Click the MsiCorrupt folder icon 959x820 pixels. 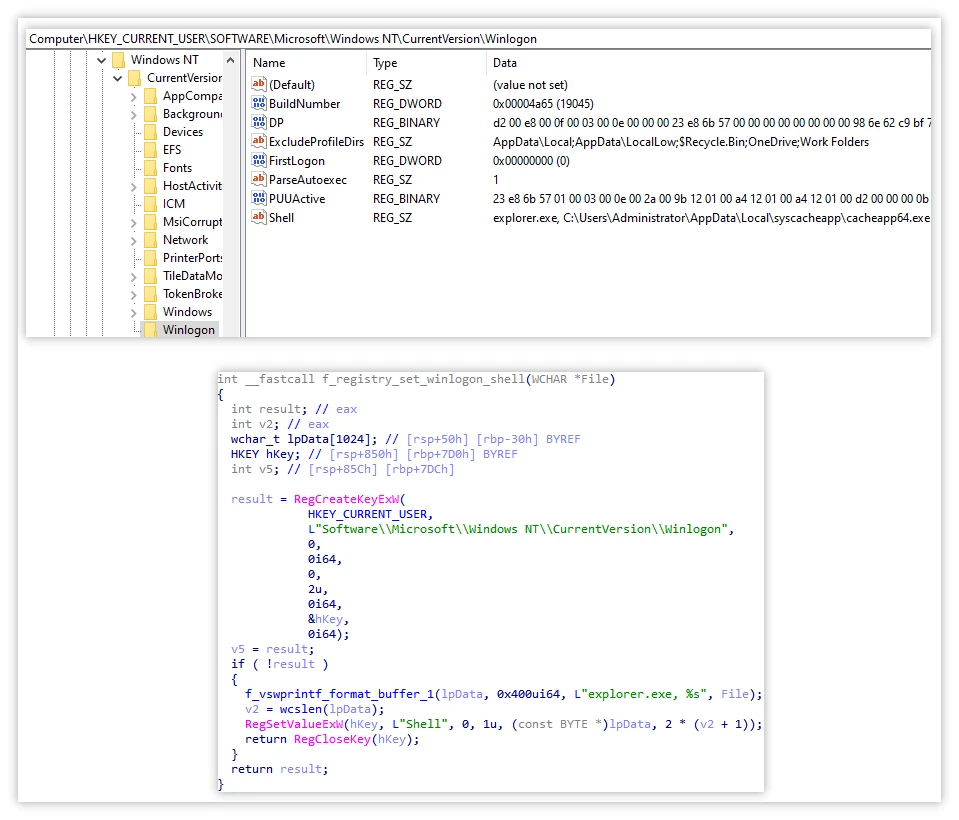pyautogui.click(x=150, y=222)
